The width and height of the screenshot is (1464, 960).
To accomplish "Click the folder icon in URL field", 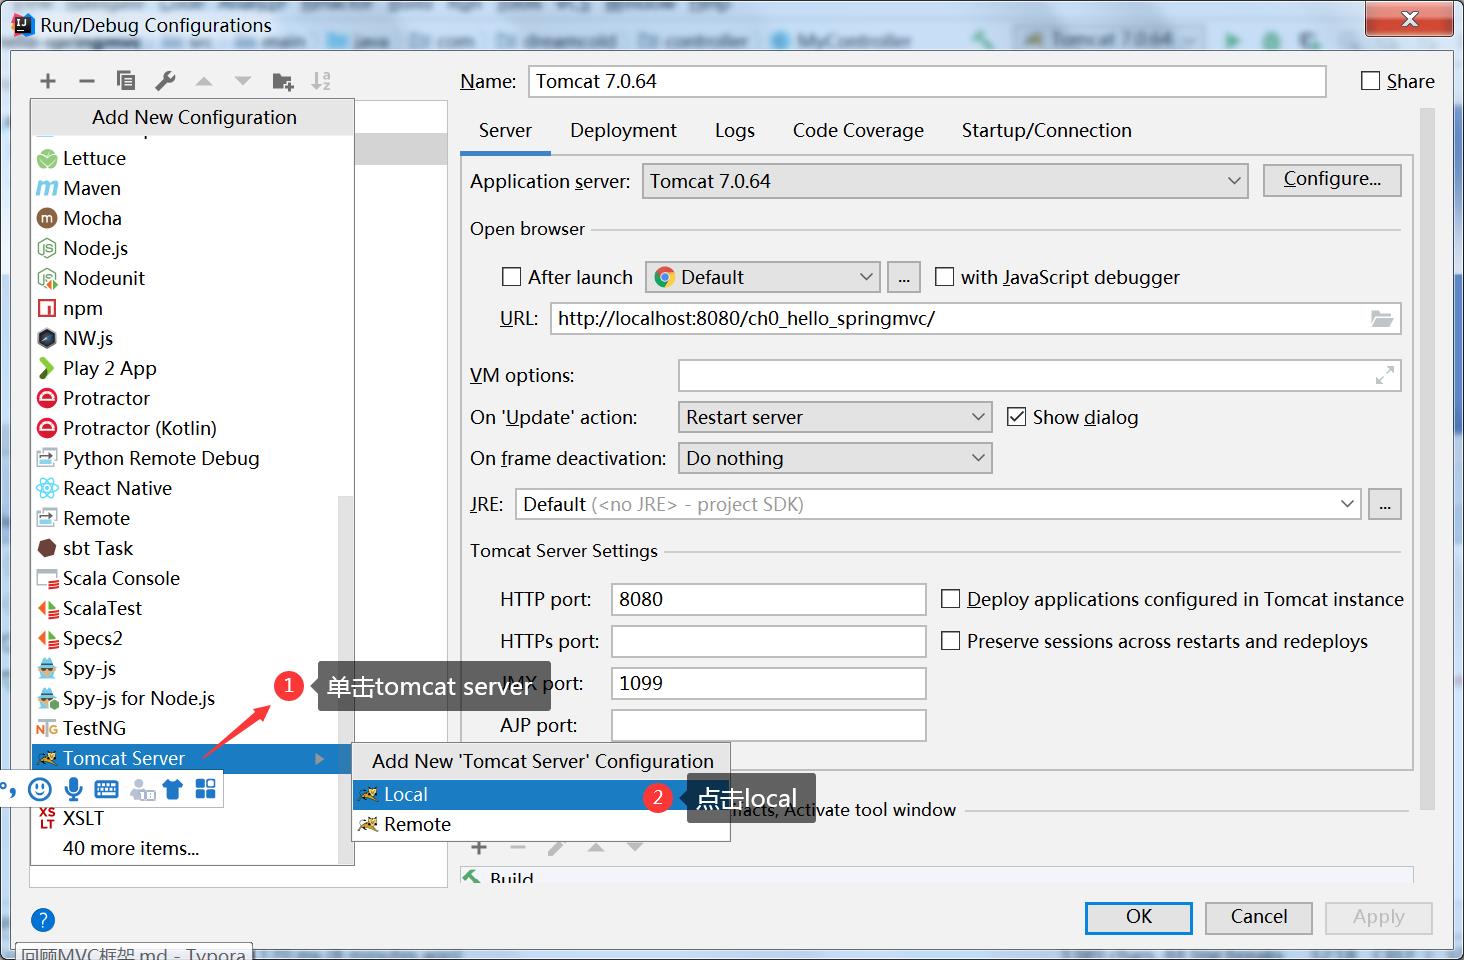I will (1381, 319).
